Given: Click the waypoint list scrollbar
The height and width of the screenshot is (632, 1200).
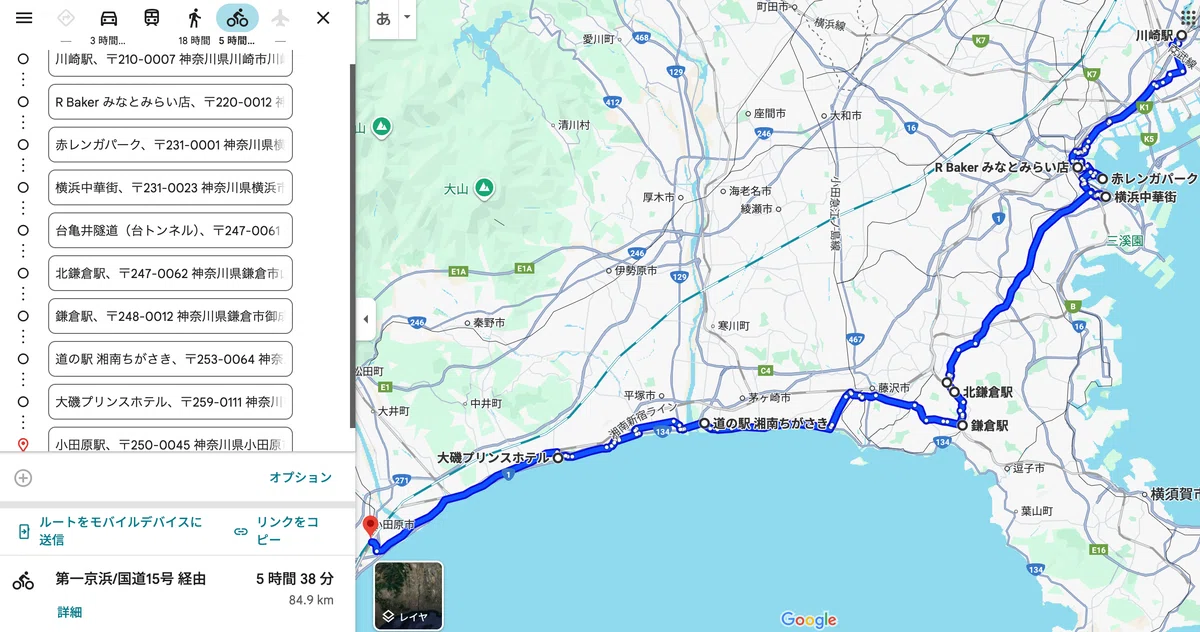Looking at the screenshot, I should click(351, 245).
